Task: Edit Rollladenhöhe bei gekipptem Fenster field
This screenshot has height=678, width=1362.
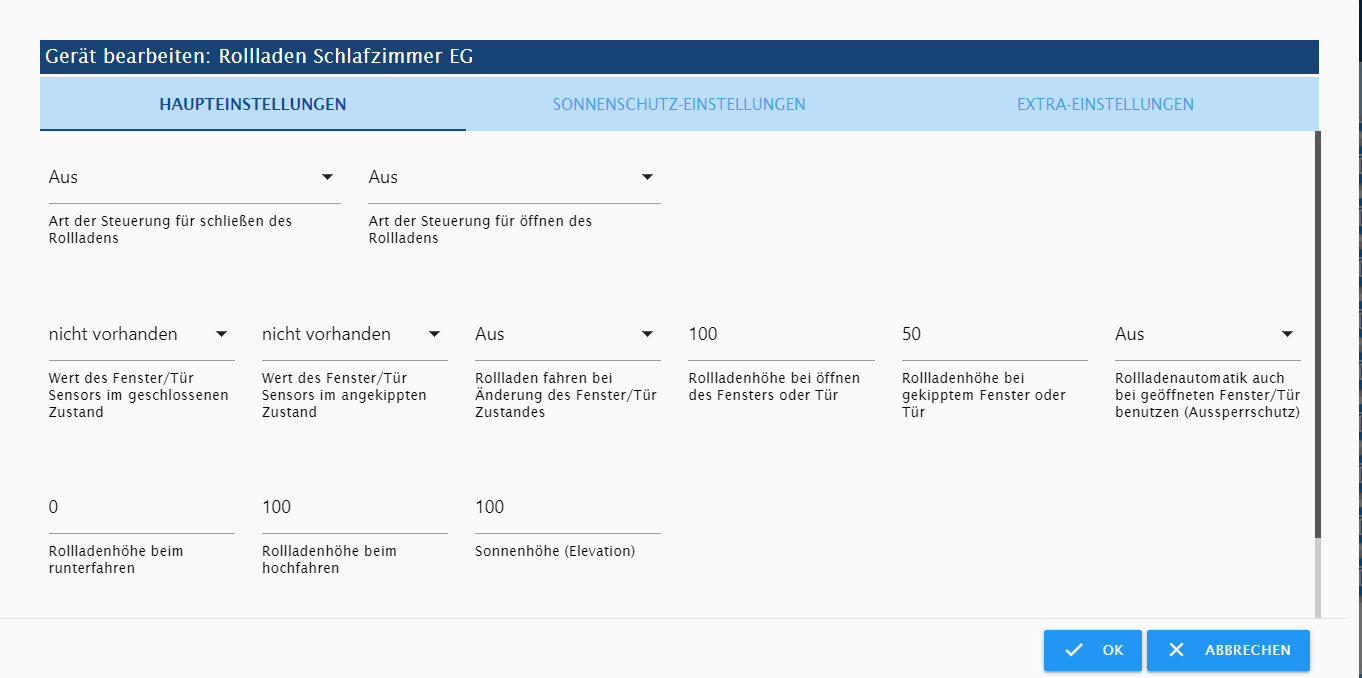Action: 994,334
